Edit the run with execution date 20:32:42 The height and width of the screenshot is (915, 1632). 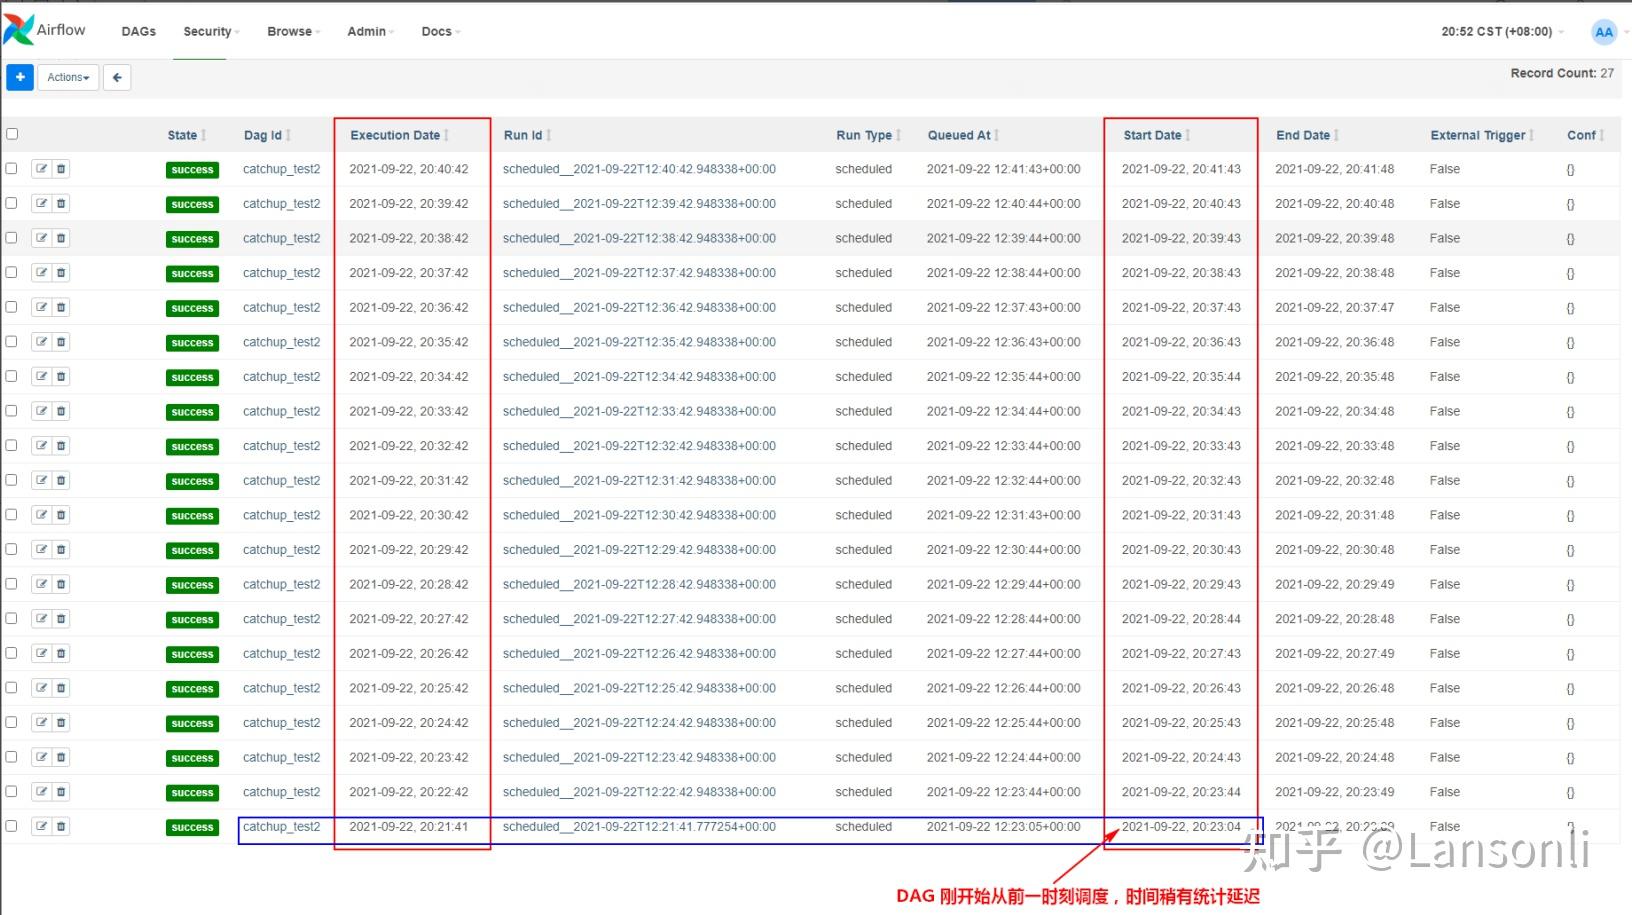tap(41, 446)
